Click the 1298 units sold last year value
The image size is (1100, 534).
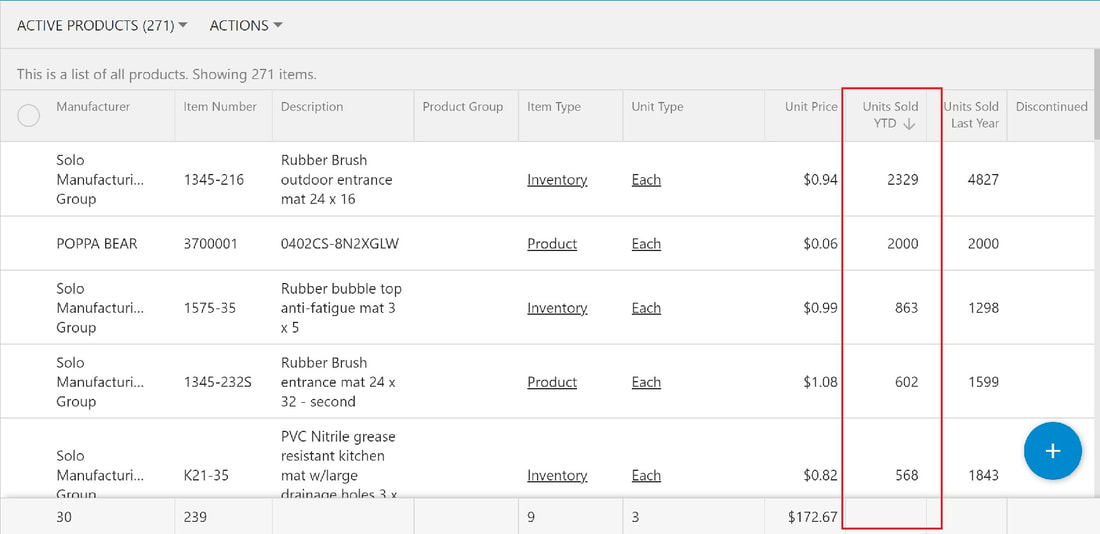pyautogui.click(x=983, y=308)
